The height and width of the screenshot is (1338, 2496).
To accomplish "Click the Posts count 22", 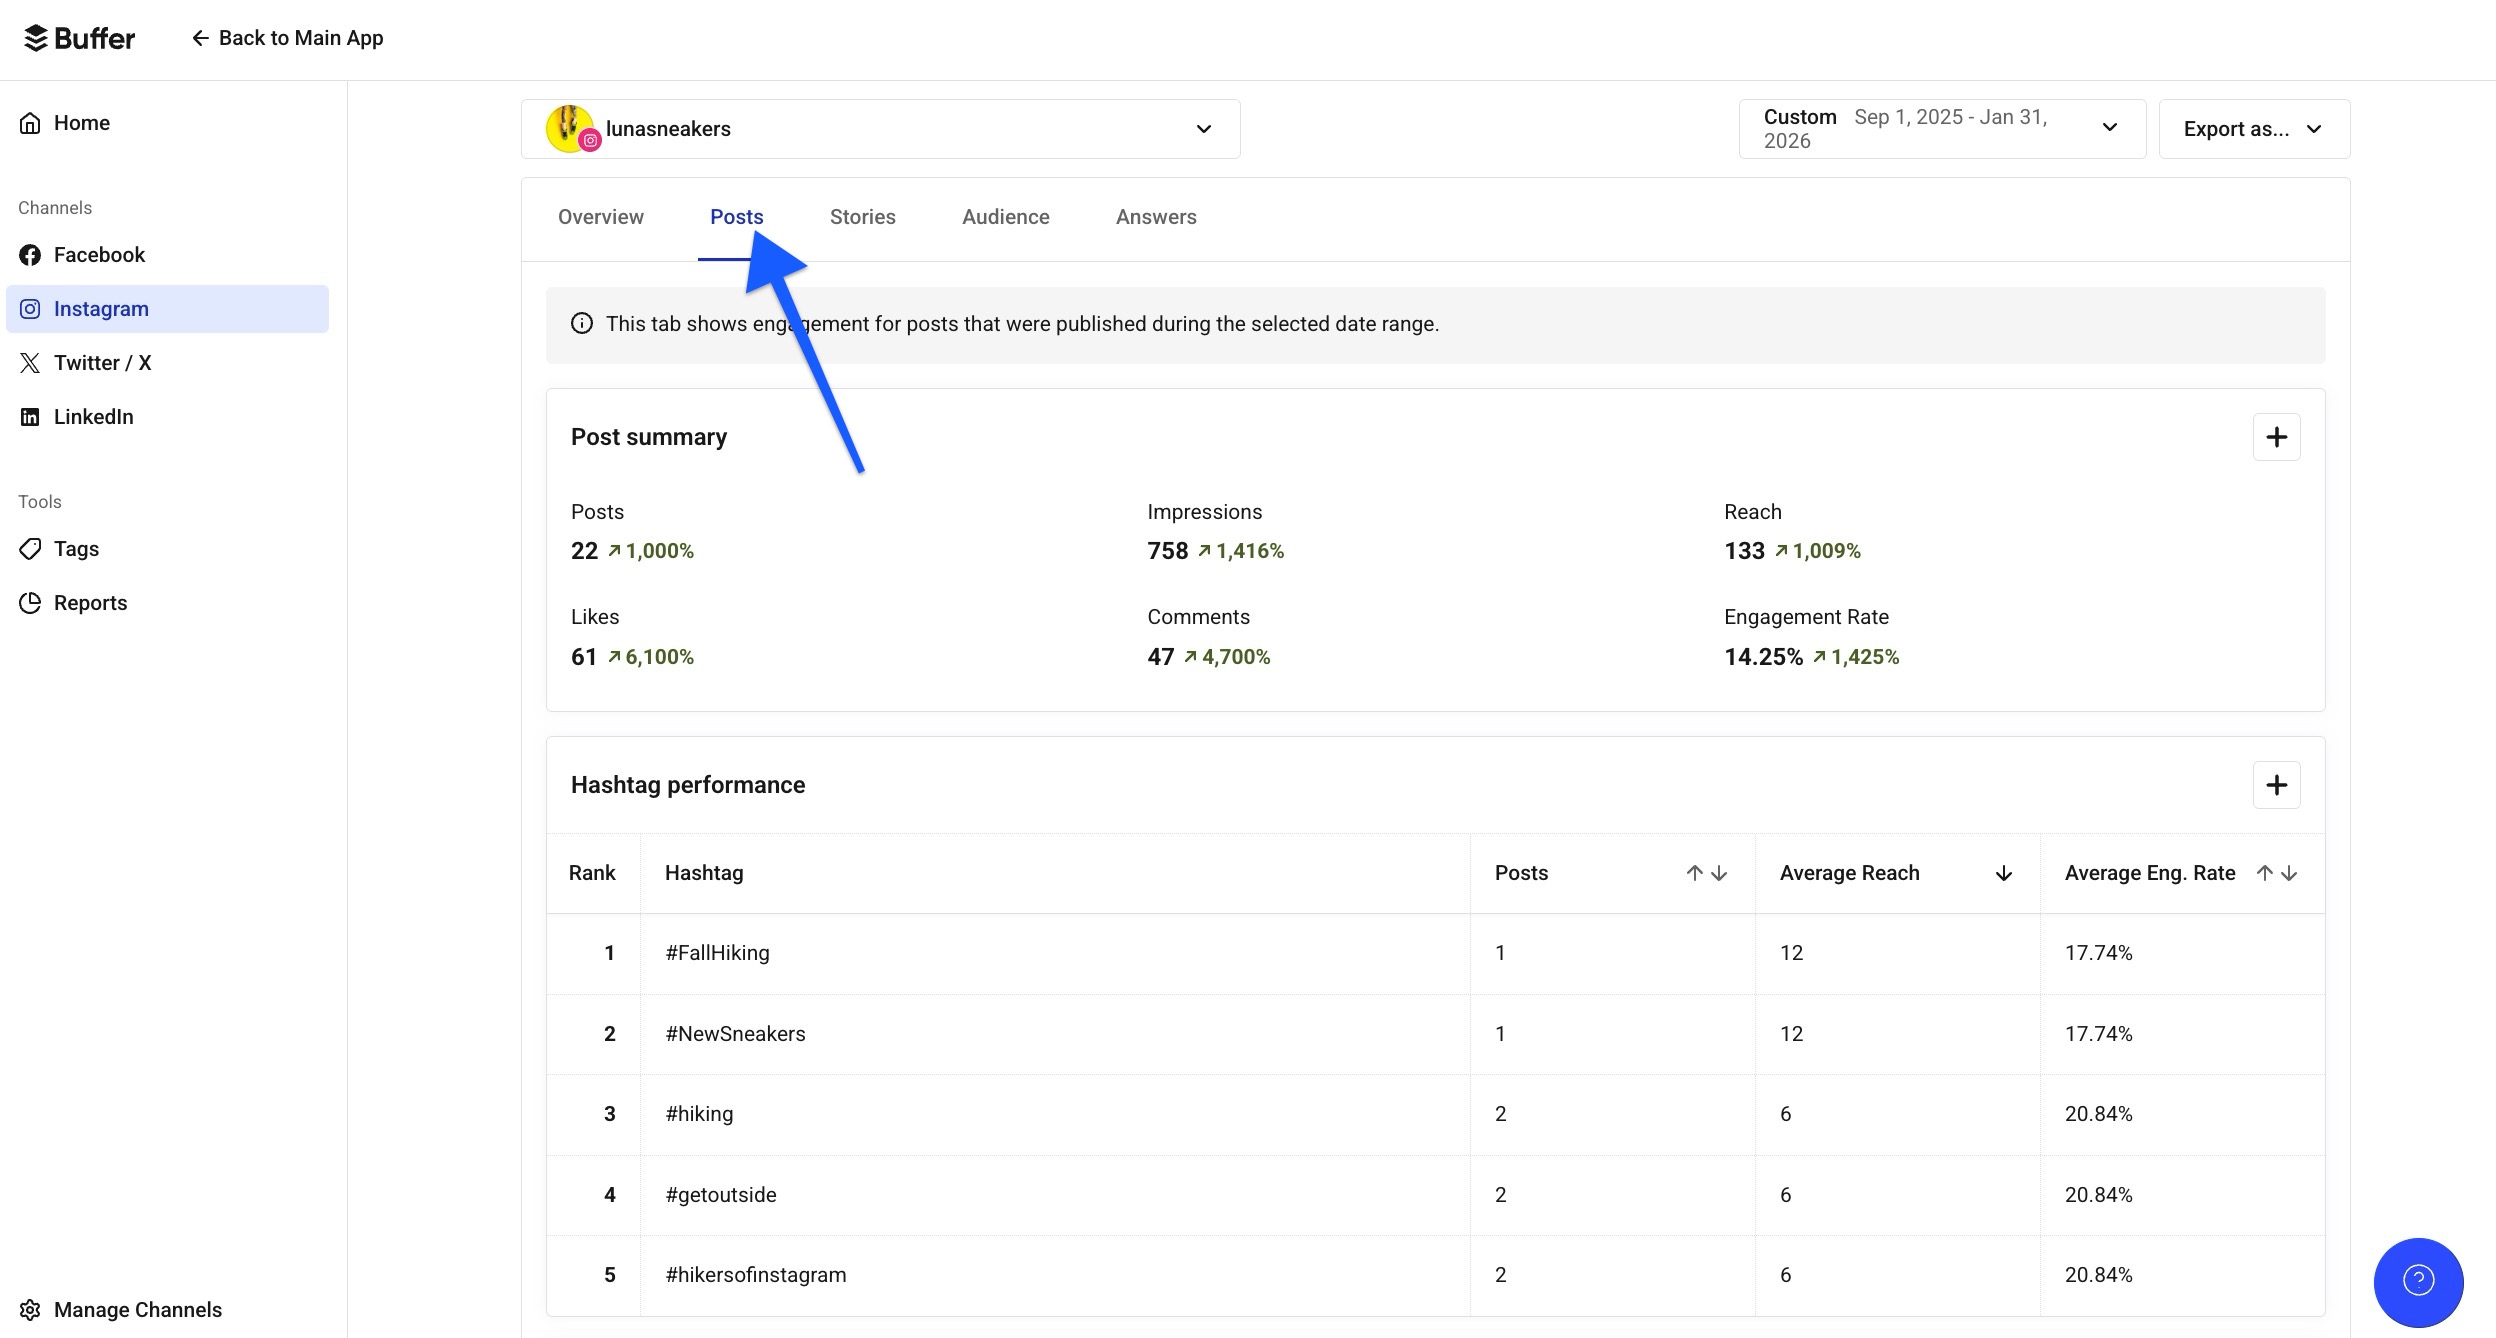I will click(584, 551).
